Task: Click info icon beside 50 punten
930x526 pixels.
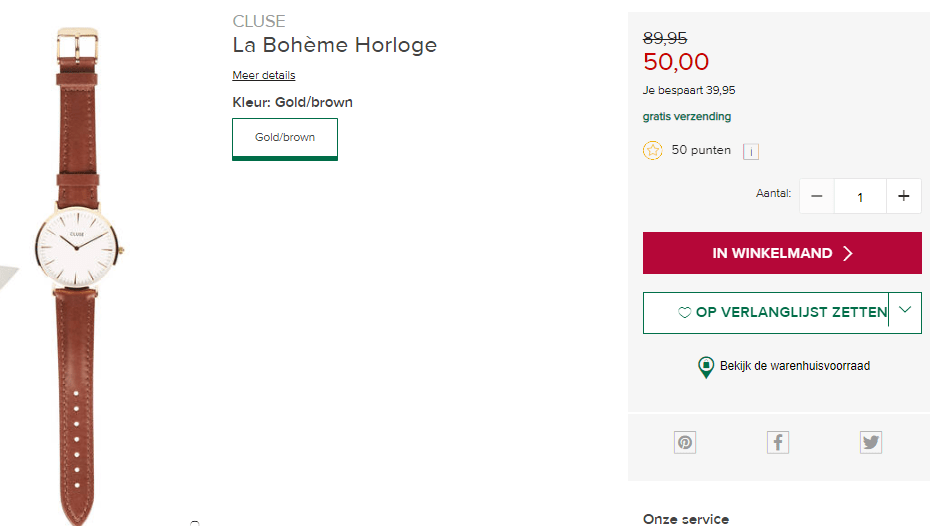Action: point(751,151)
